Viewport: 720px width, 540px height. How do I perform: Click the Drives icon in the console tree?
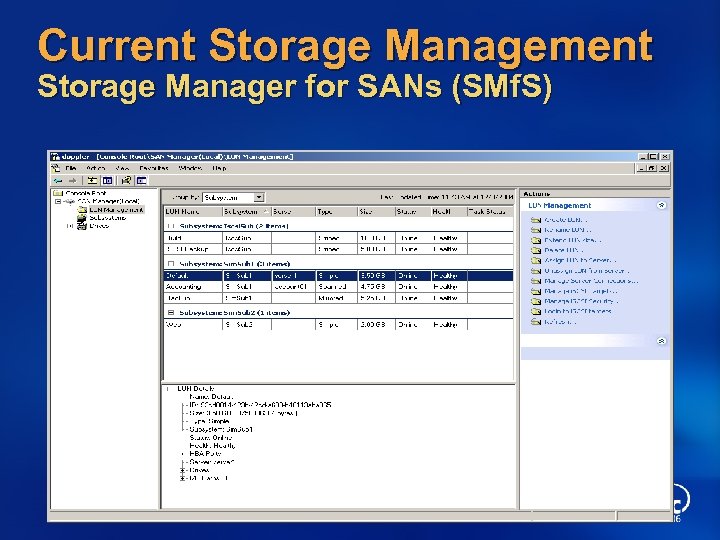pos(82,226)
